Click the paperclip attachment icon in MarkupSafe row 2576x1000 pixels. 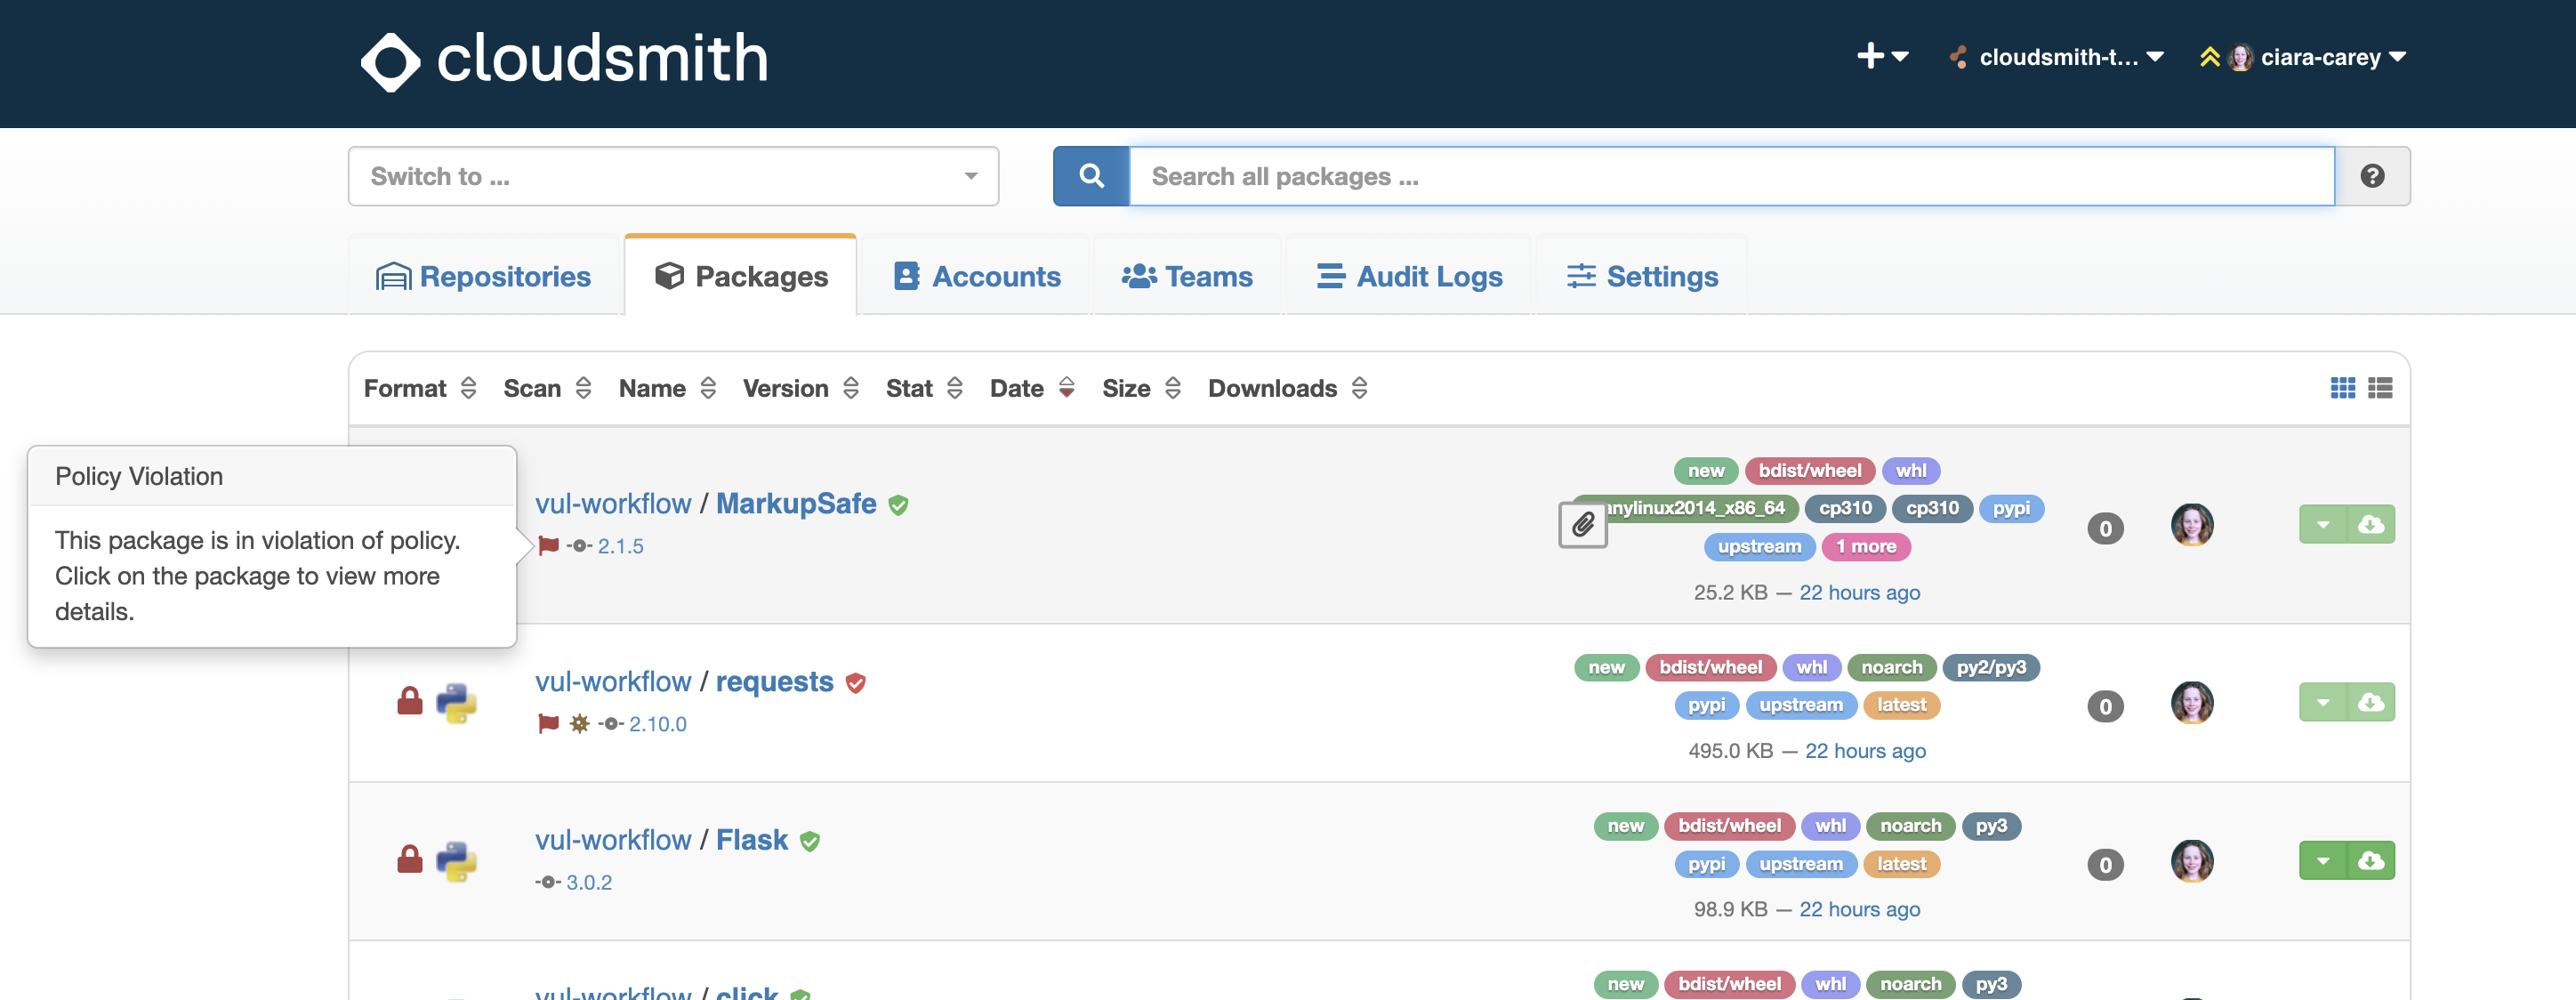pyautogui.click(x=1582, y=525)
